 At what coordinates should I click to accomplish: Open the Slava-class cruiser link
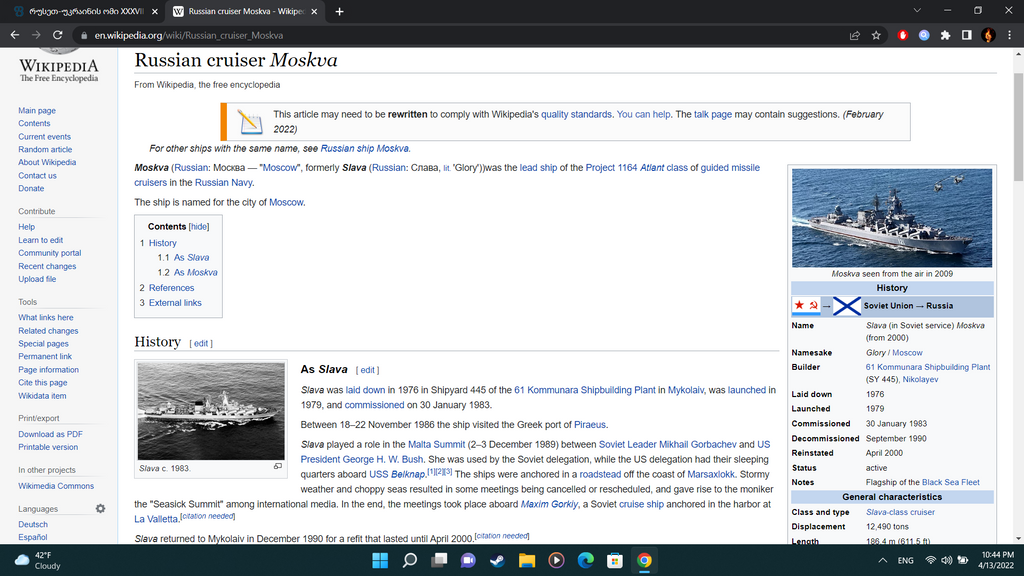point(900,512)
